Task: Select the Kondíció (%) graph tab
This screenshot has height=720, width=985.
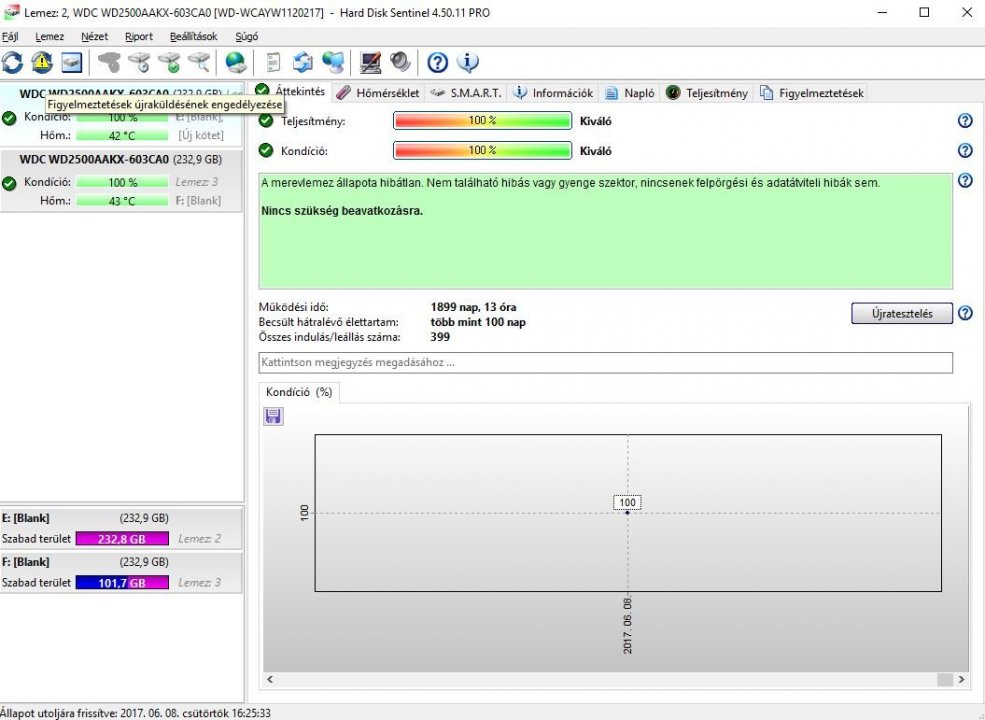Action: (x=299, y=392)
